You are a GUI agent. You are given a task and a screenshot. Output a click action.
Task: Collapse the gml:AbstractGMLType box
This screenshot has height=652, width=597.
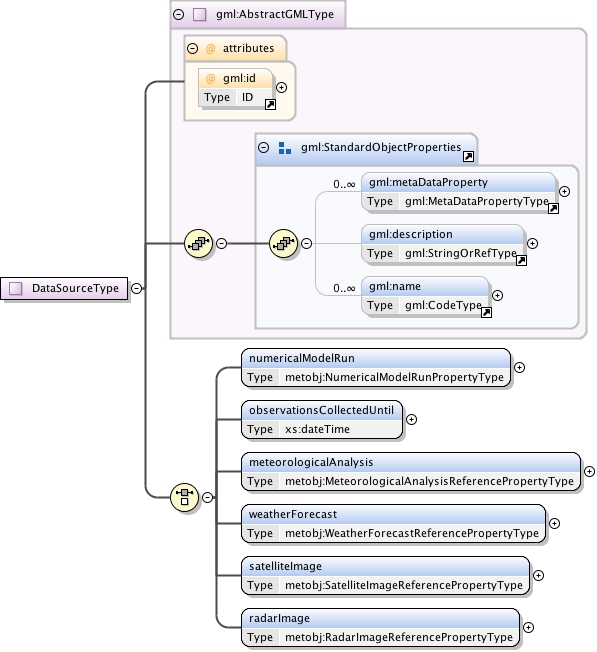tap(178, 15)
